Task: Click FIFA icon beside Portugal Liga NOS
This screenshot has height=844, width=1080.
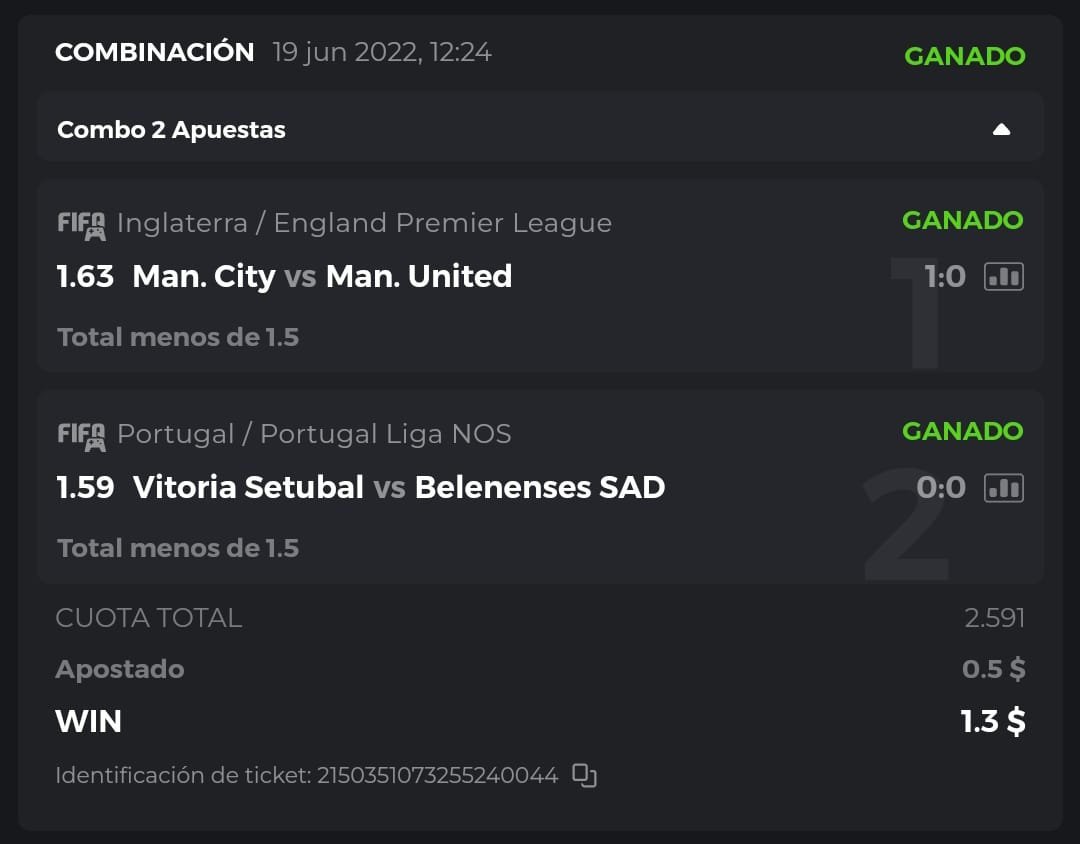Action: point(81,435)
